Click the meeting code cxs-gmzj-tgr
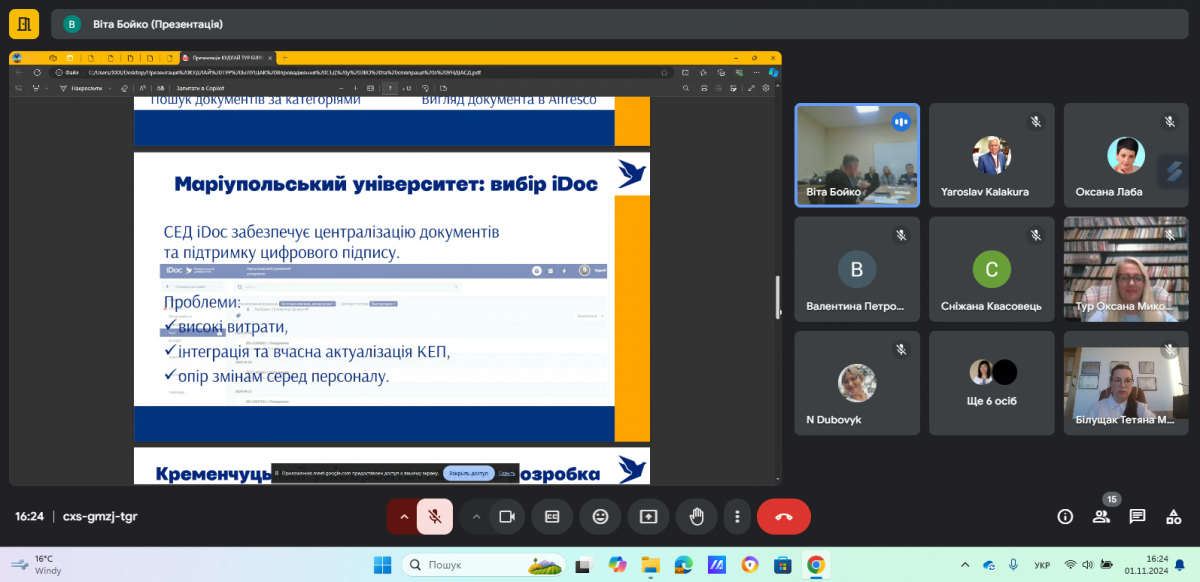This screenshot has height=582, width=1200. (x=98, y=517)
